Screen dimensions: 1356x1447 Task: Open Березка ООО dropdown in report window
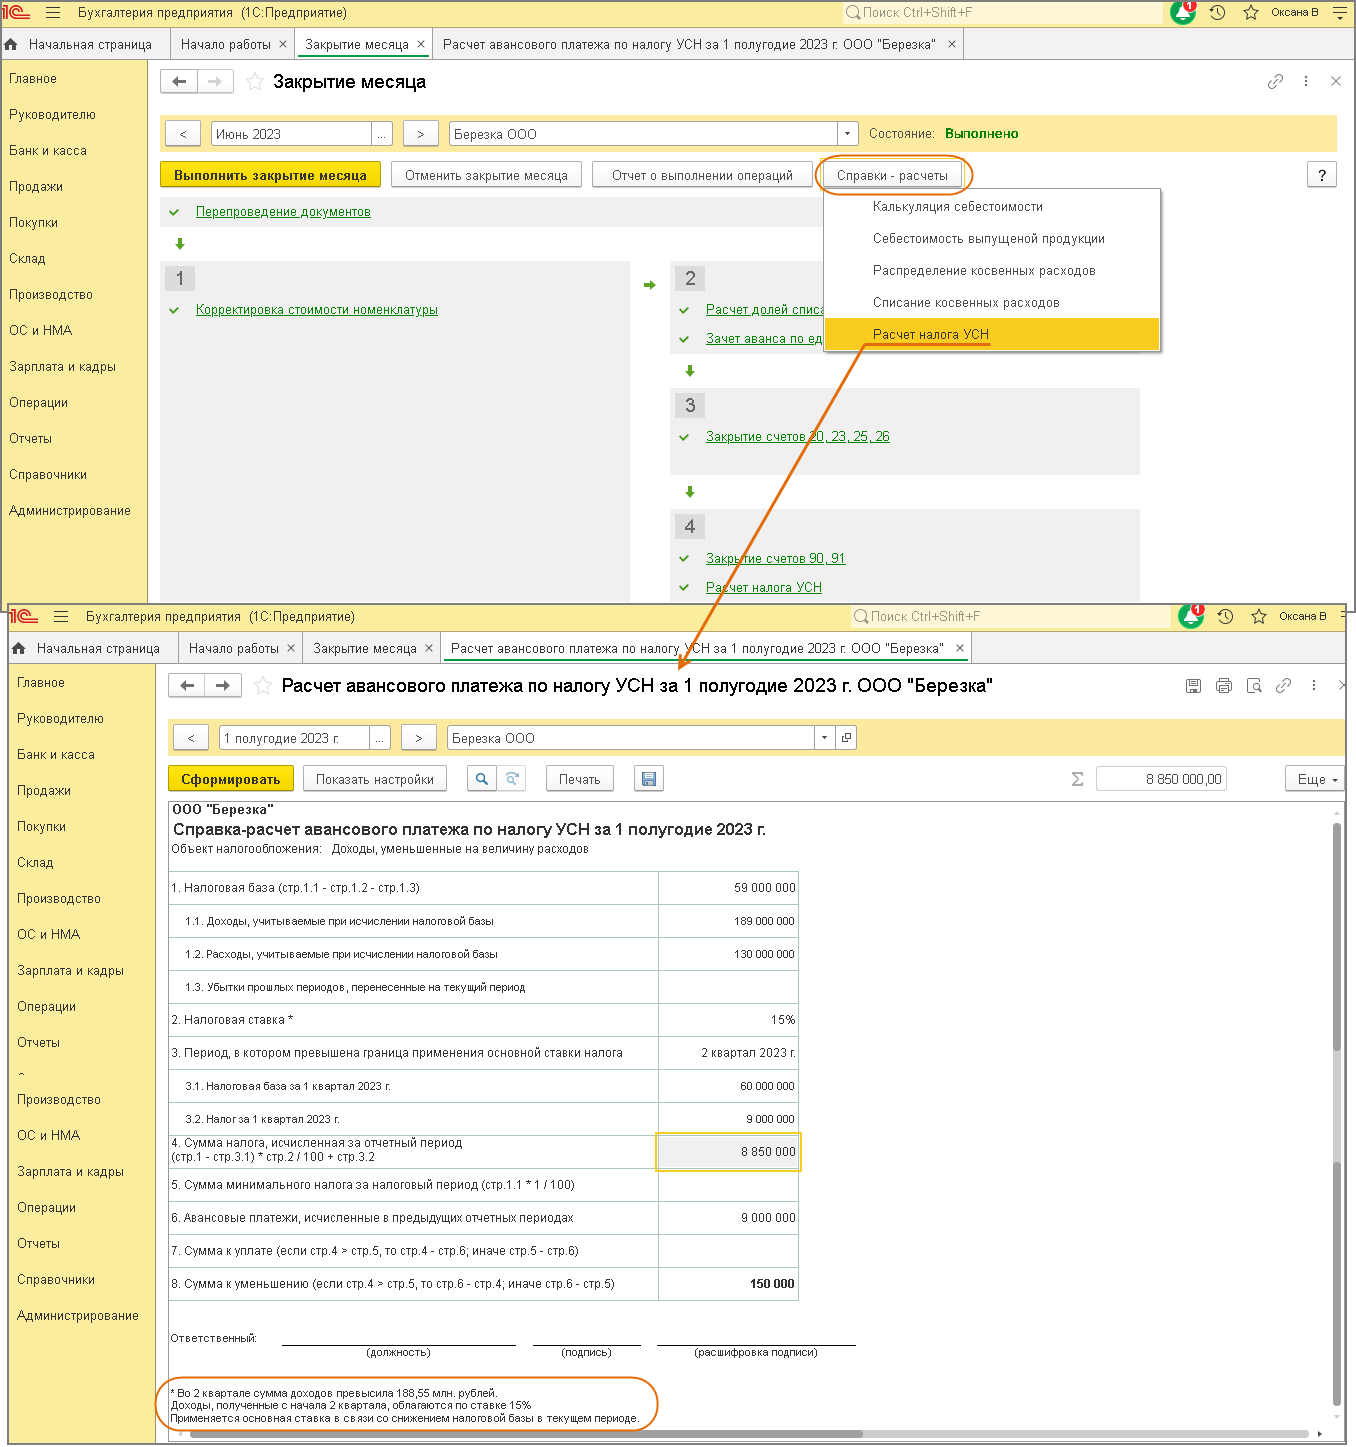[824, 738]
